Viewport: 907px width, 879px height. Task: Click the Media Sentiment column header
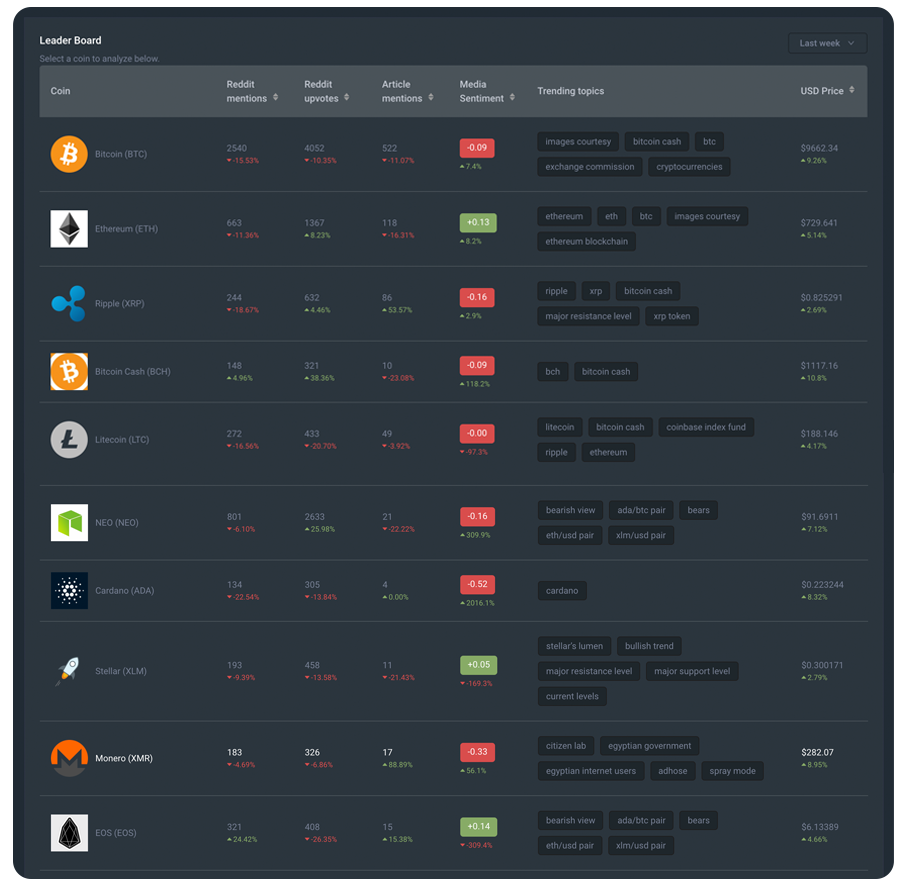click(x=481, y=91)
